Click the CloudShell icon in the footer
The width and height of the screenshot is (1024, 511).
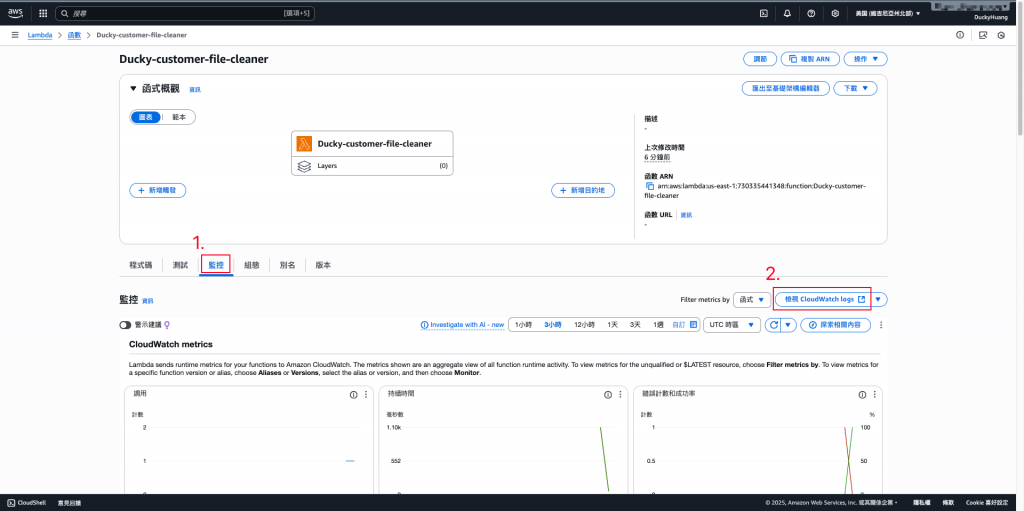pos(11,503)
